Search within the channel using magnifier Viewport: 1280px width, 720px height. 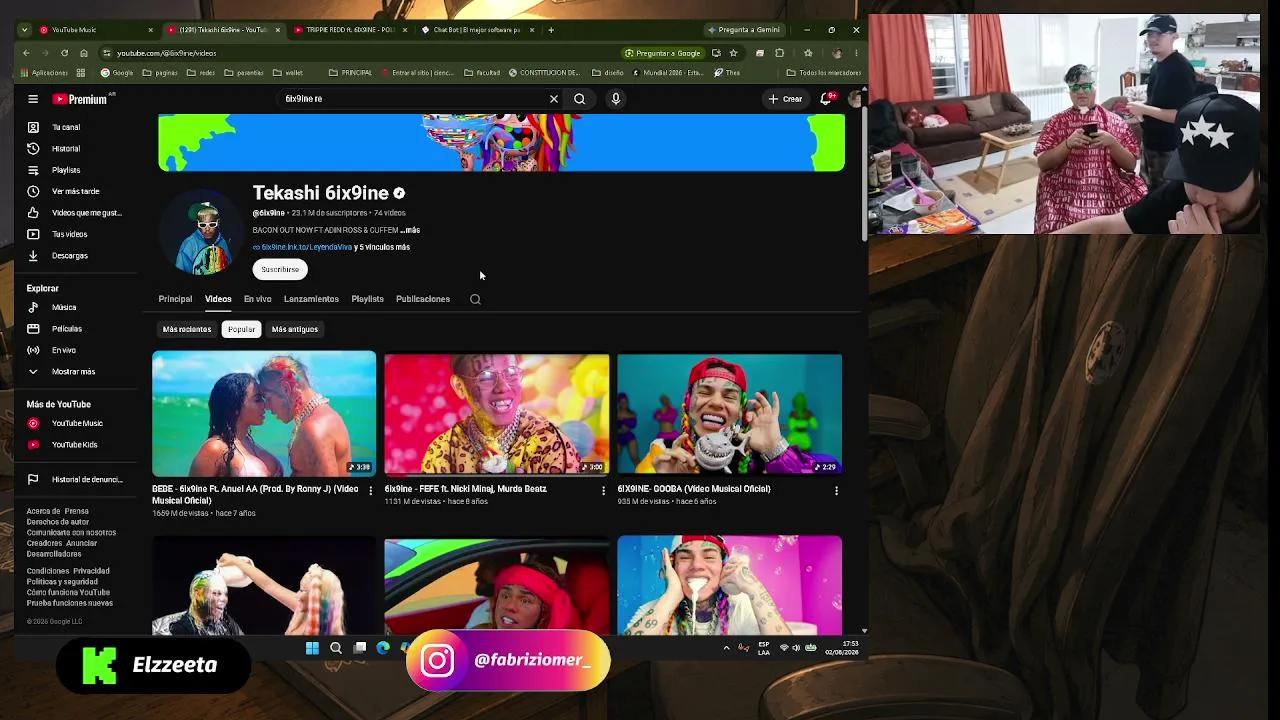(475, 299)
